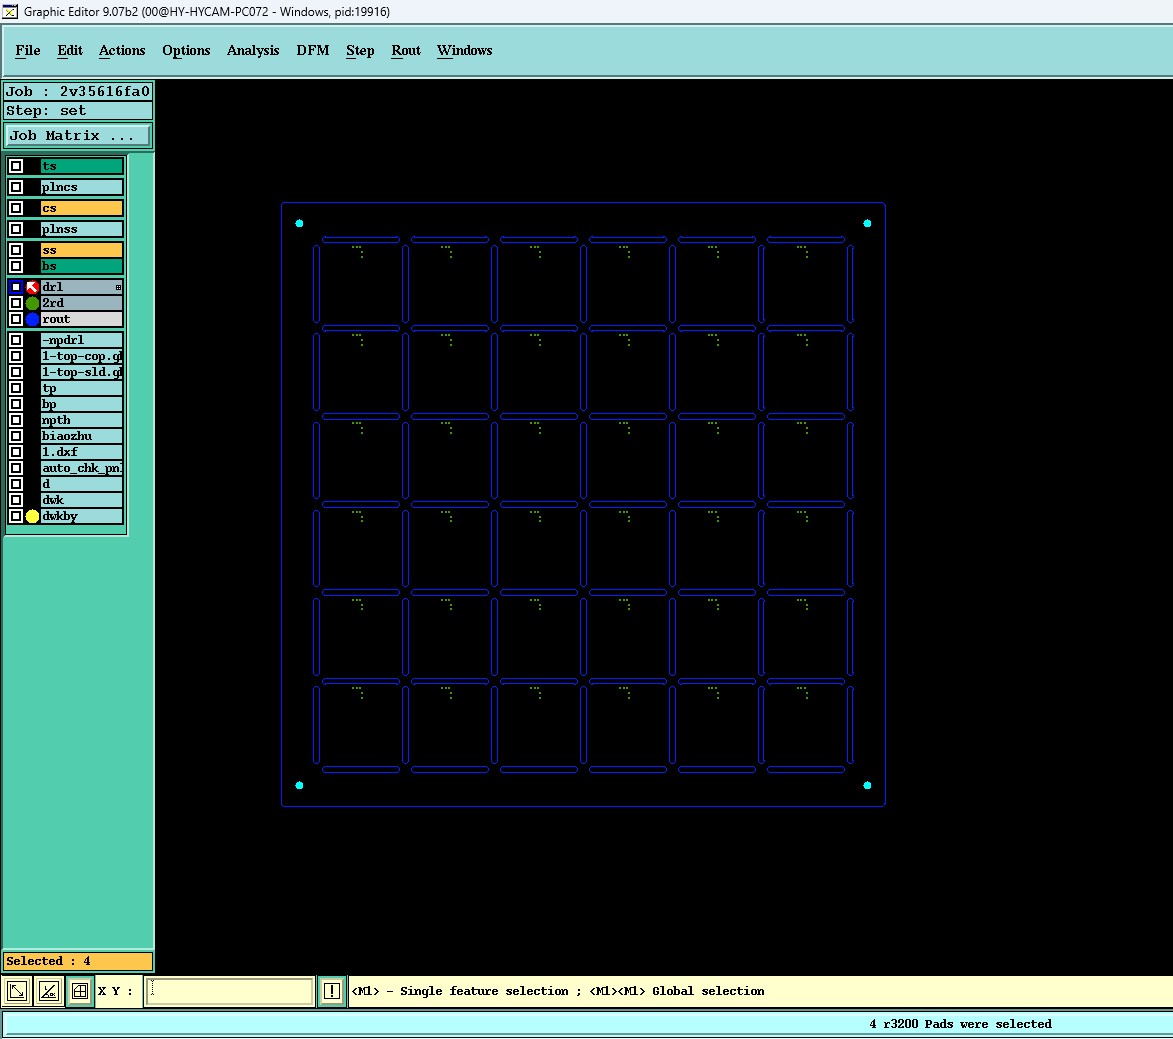Toggle the biaozhu layer checkbox
This screenshot has height=1039, width=1173.
coord(16,436)
